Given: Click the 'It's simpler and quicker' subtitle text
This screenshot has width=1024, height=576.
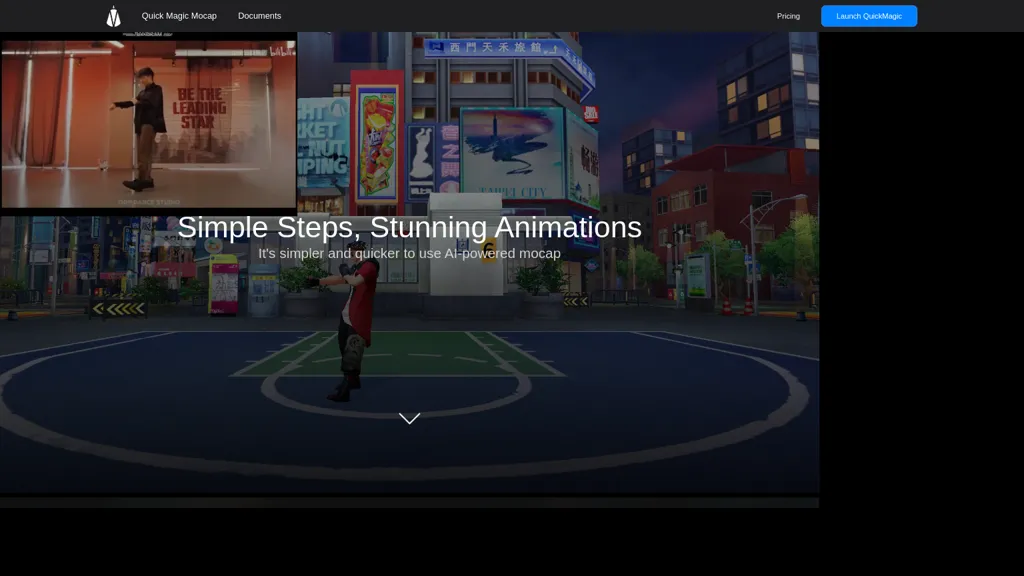Looking at the screenshot, I should 409,253.
